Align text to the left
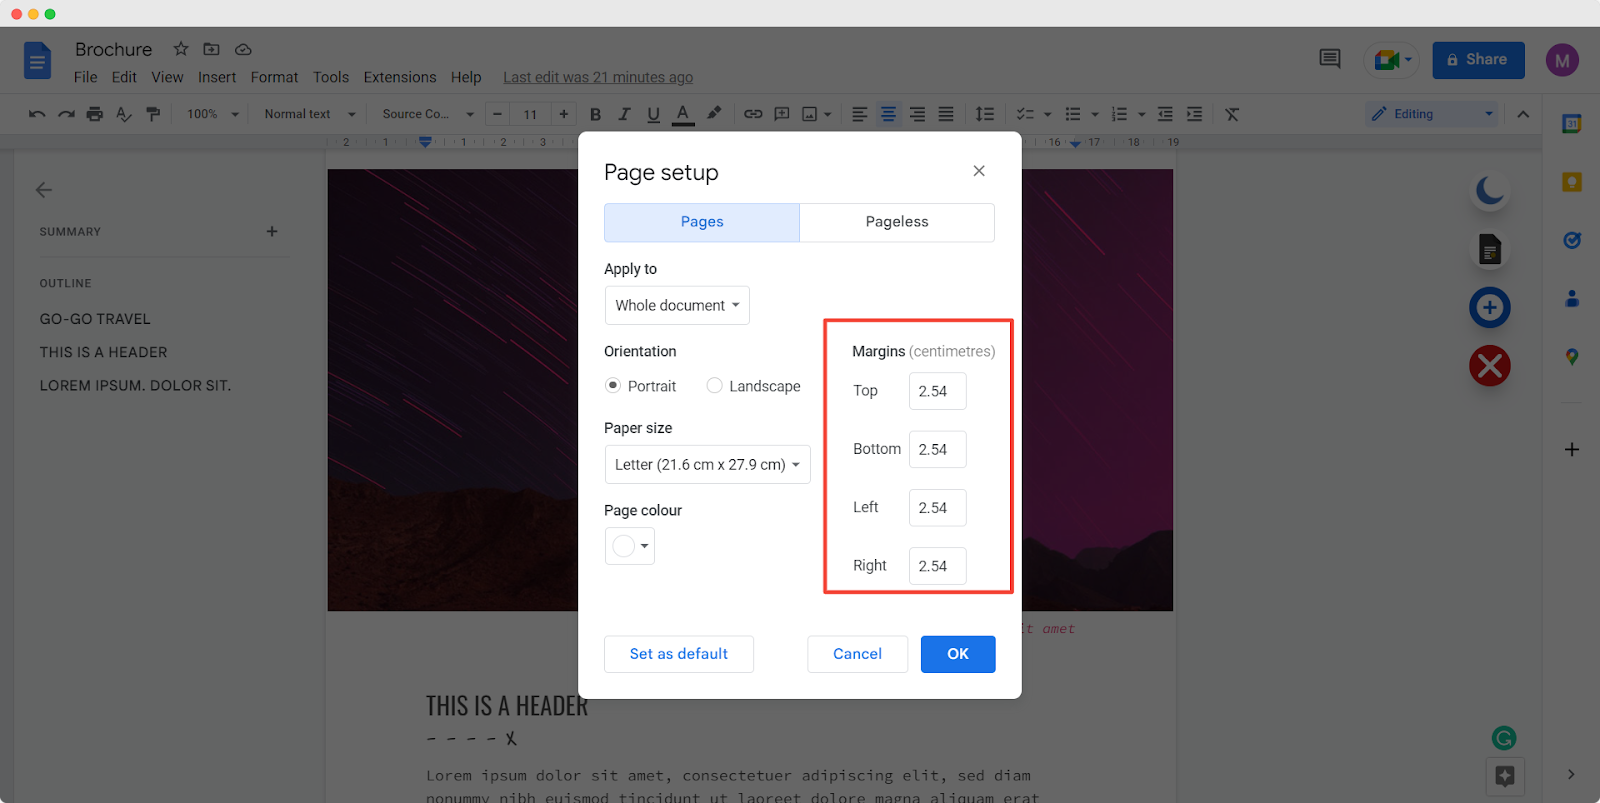Screen dimensions: 1600x803 (x=859, y=114)
